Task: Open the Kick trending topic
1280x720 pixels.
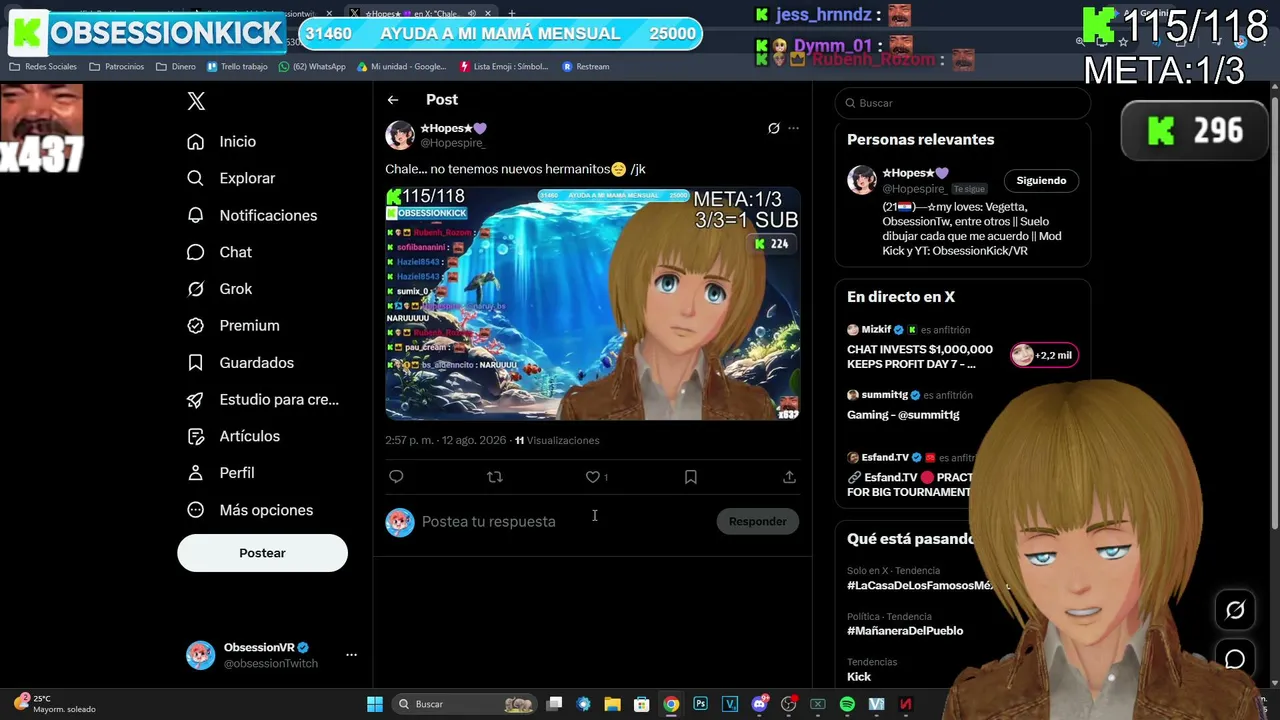Action: tap(859, 677)
